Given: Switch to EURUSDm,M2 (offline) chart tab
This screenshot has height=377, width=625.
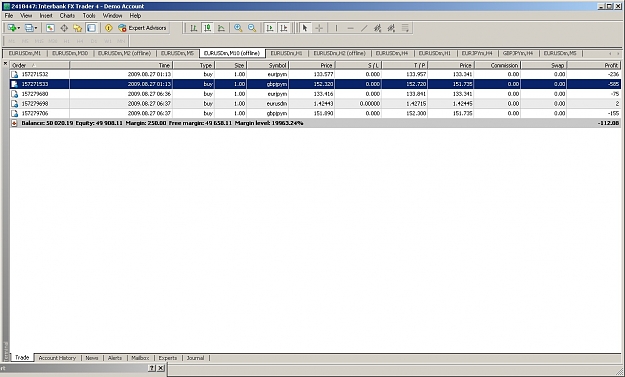Looking at the screenshot, I should click(x=124, y=53).
